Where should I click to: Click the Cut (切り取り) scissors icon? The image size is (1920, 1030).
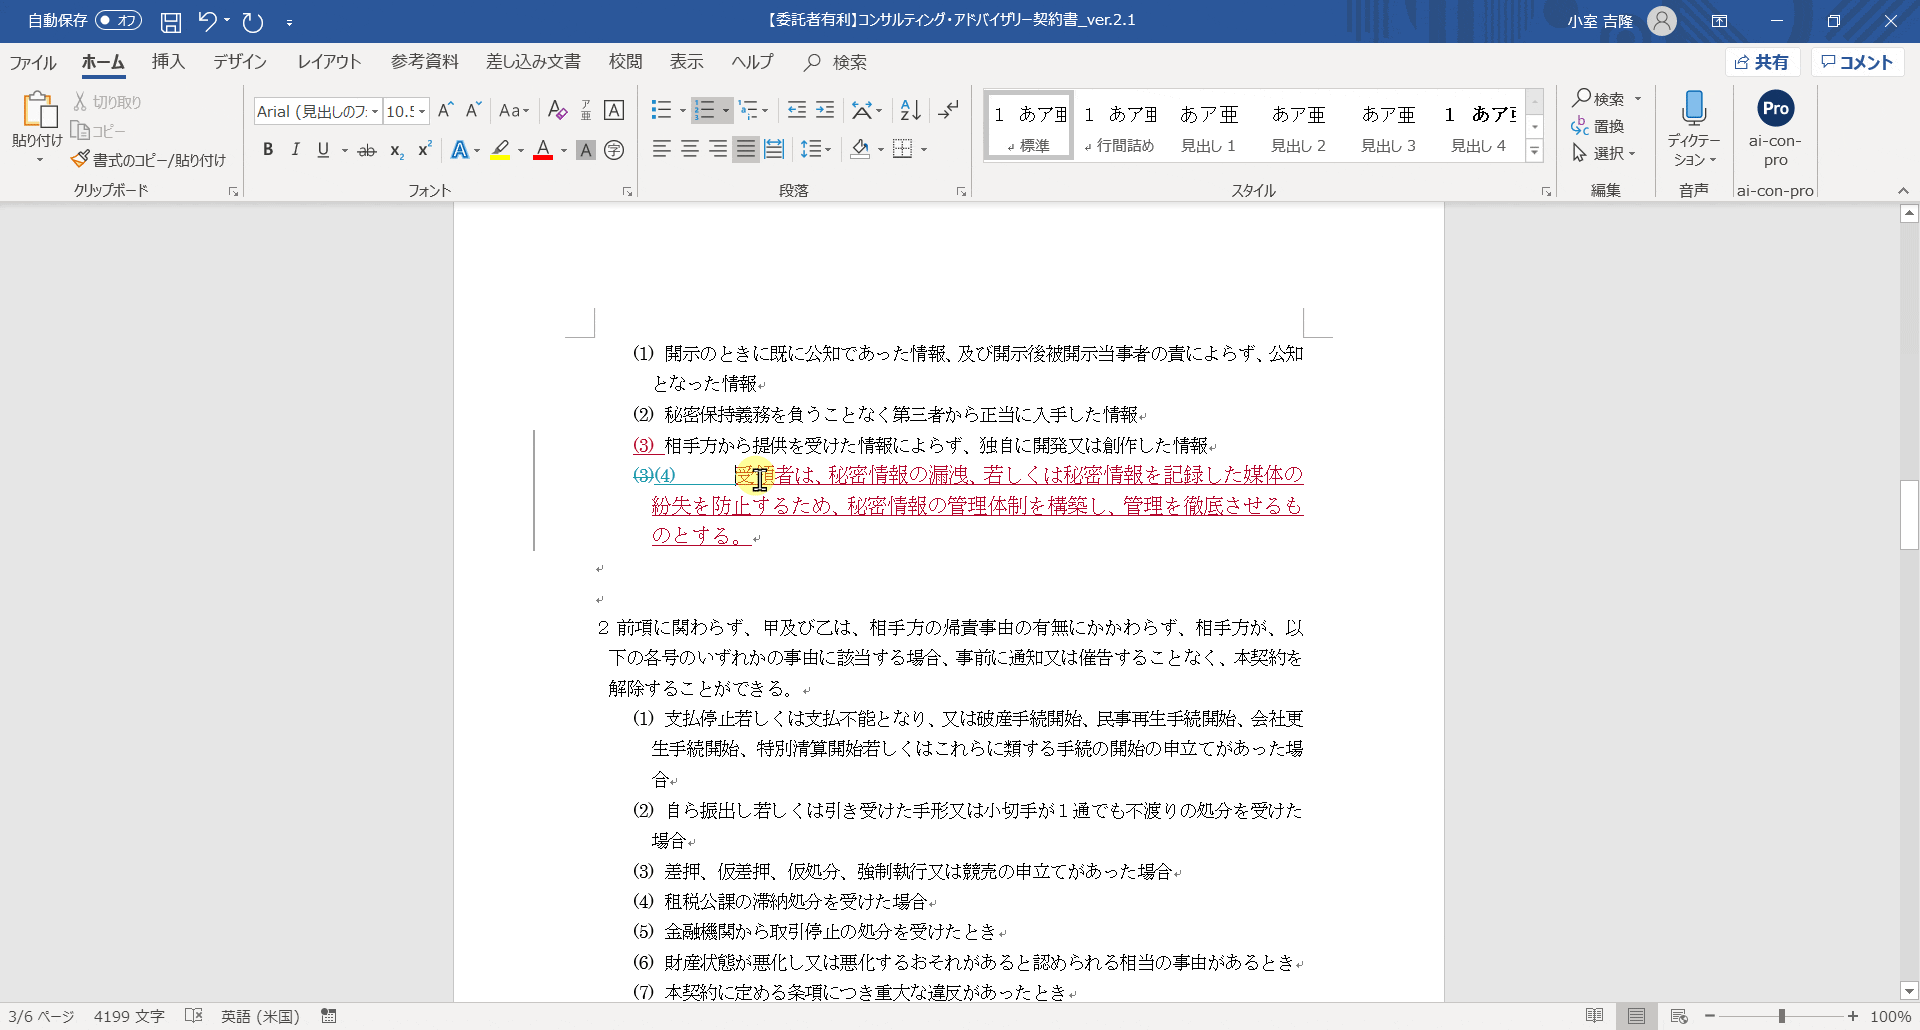coord(80,102)
